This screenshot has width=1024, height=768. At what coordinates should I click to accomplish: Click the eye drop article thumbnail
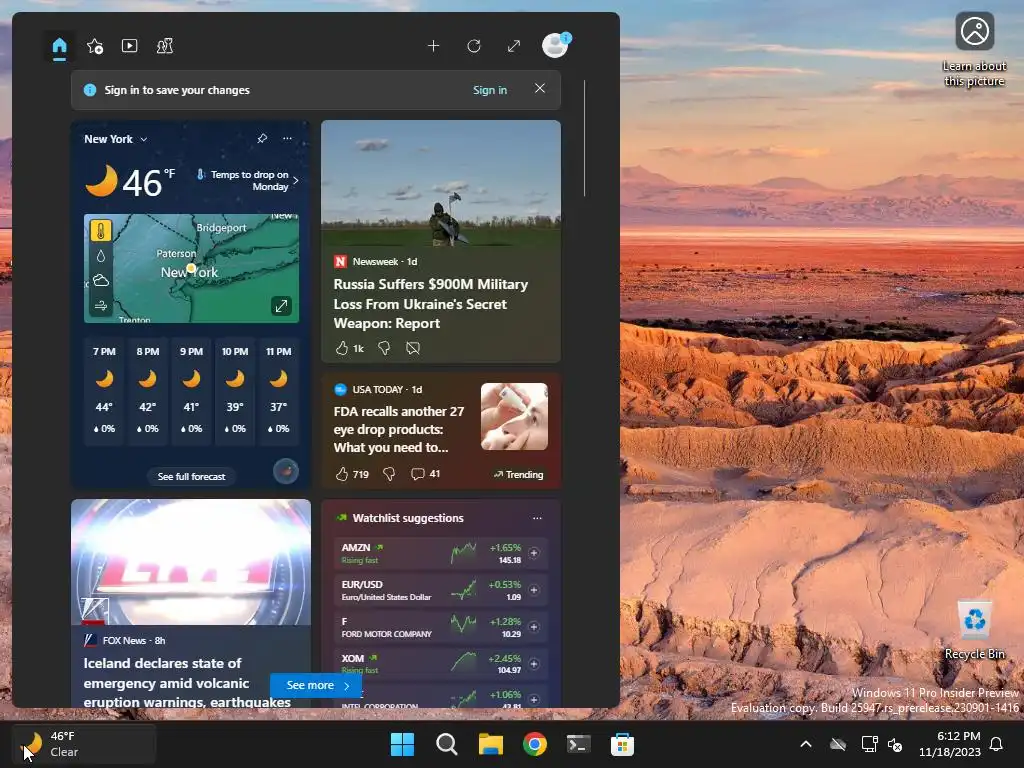click(x=514, y=416)
